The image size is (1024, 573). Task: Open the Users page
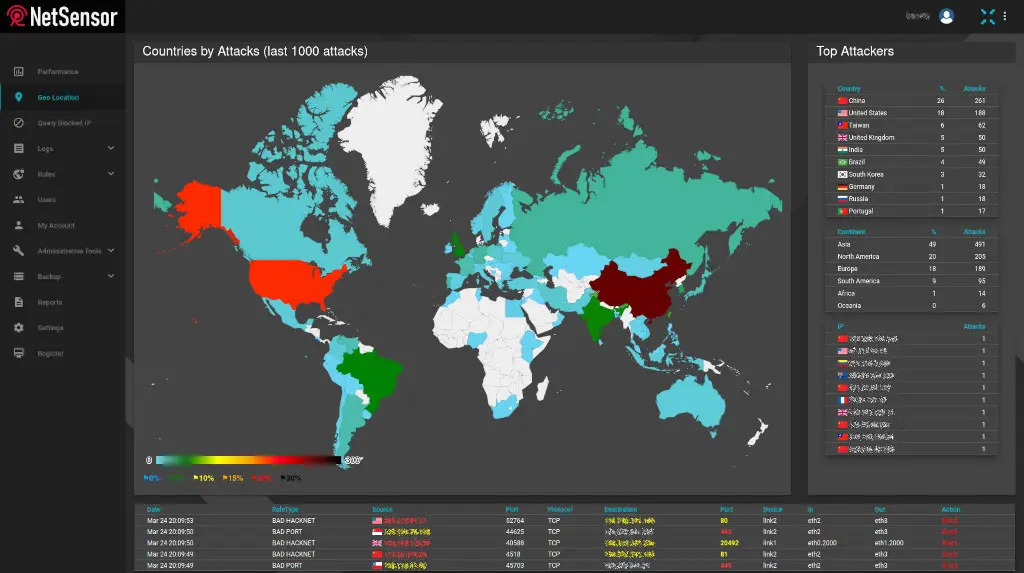pos(46,200)
